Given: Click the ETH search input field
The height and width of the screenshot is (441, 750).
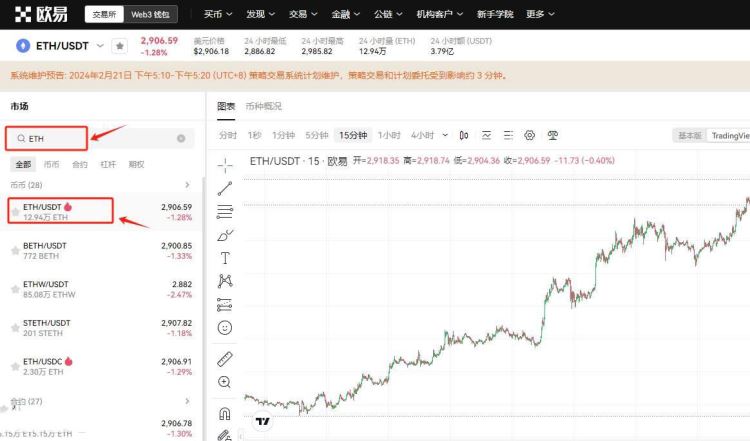Looking at the screenshot, I should click(99, 139).
